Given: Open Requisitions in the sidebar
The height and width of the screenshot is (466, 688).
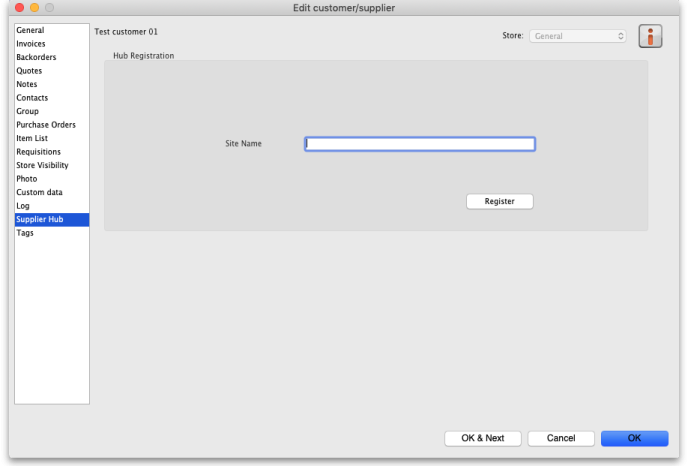Looking at the screenshot, I should click(x=38, y=152).
